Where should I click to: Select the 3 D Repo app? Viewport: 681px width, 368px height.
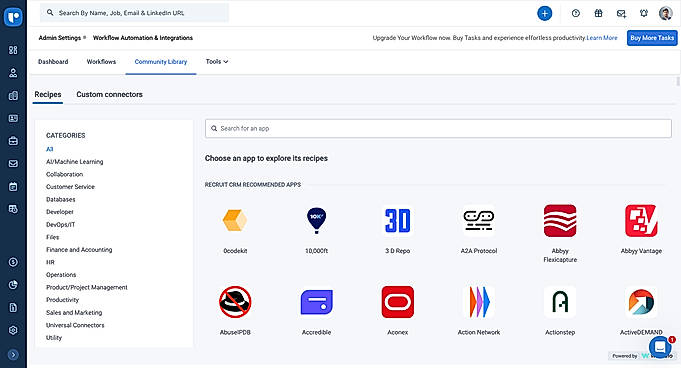(x=397, y=221)
